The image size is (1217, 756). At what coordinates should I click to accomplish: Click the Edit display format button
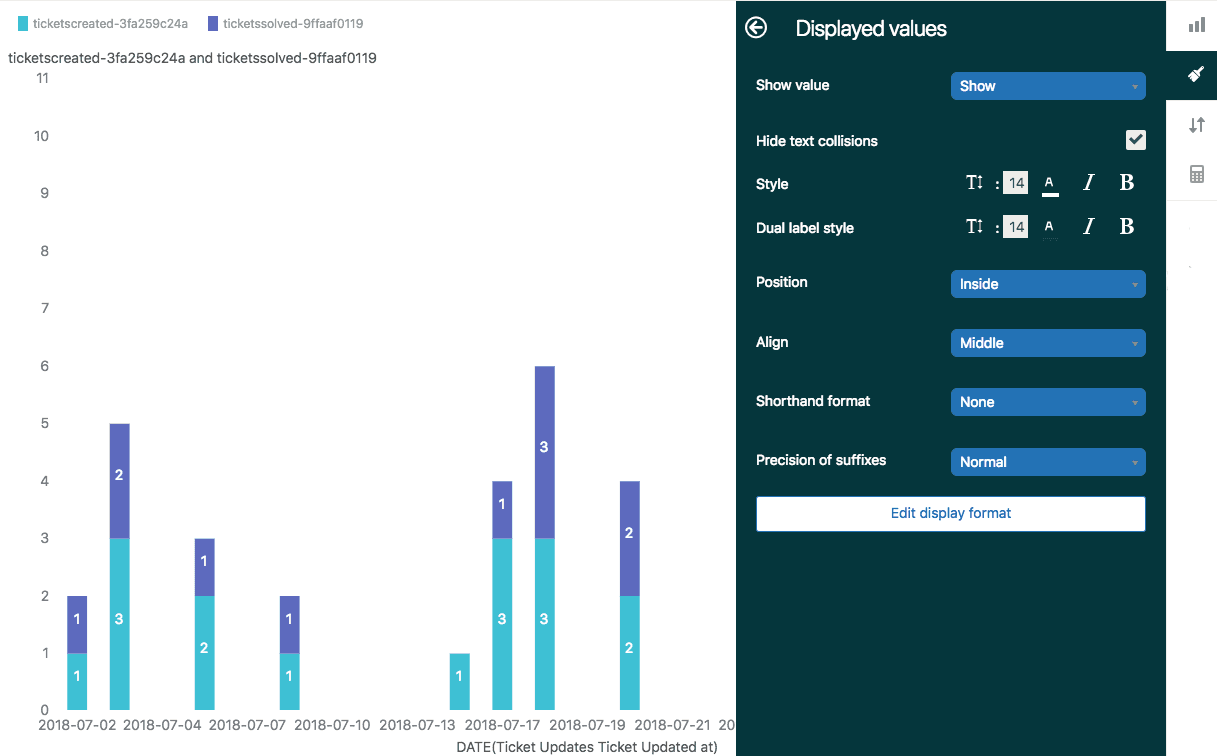pyautogui.click(x=950, y=513)
